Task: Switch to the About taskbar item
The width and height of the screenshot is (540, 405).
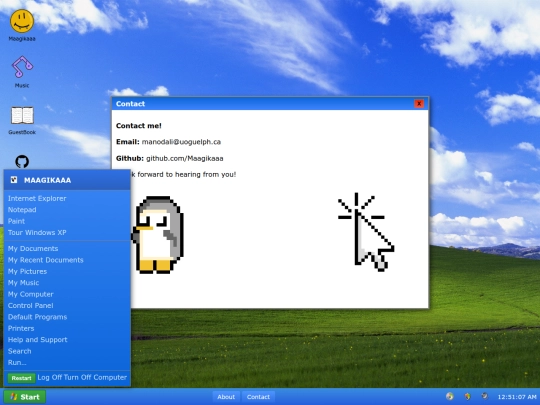Action: click(226, 397)
